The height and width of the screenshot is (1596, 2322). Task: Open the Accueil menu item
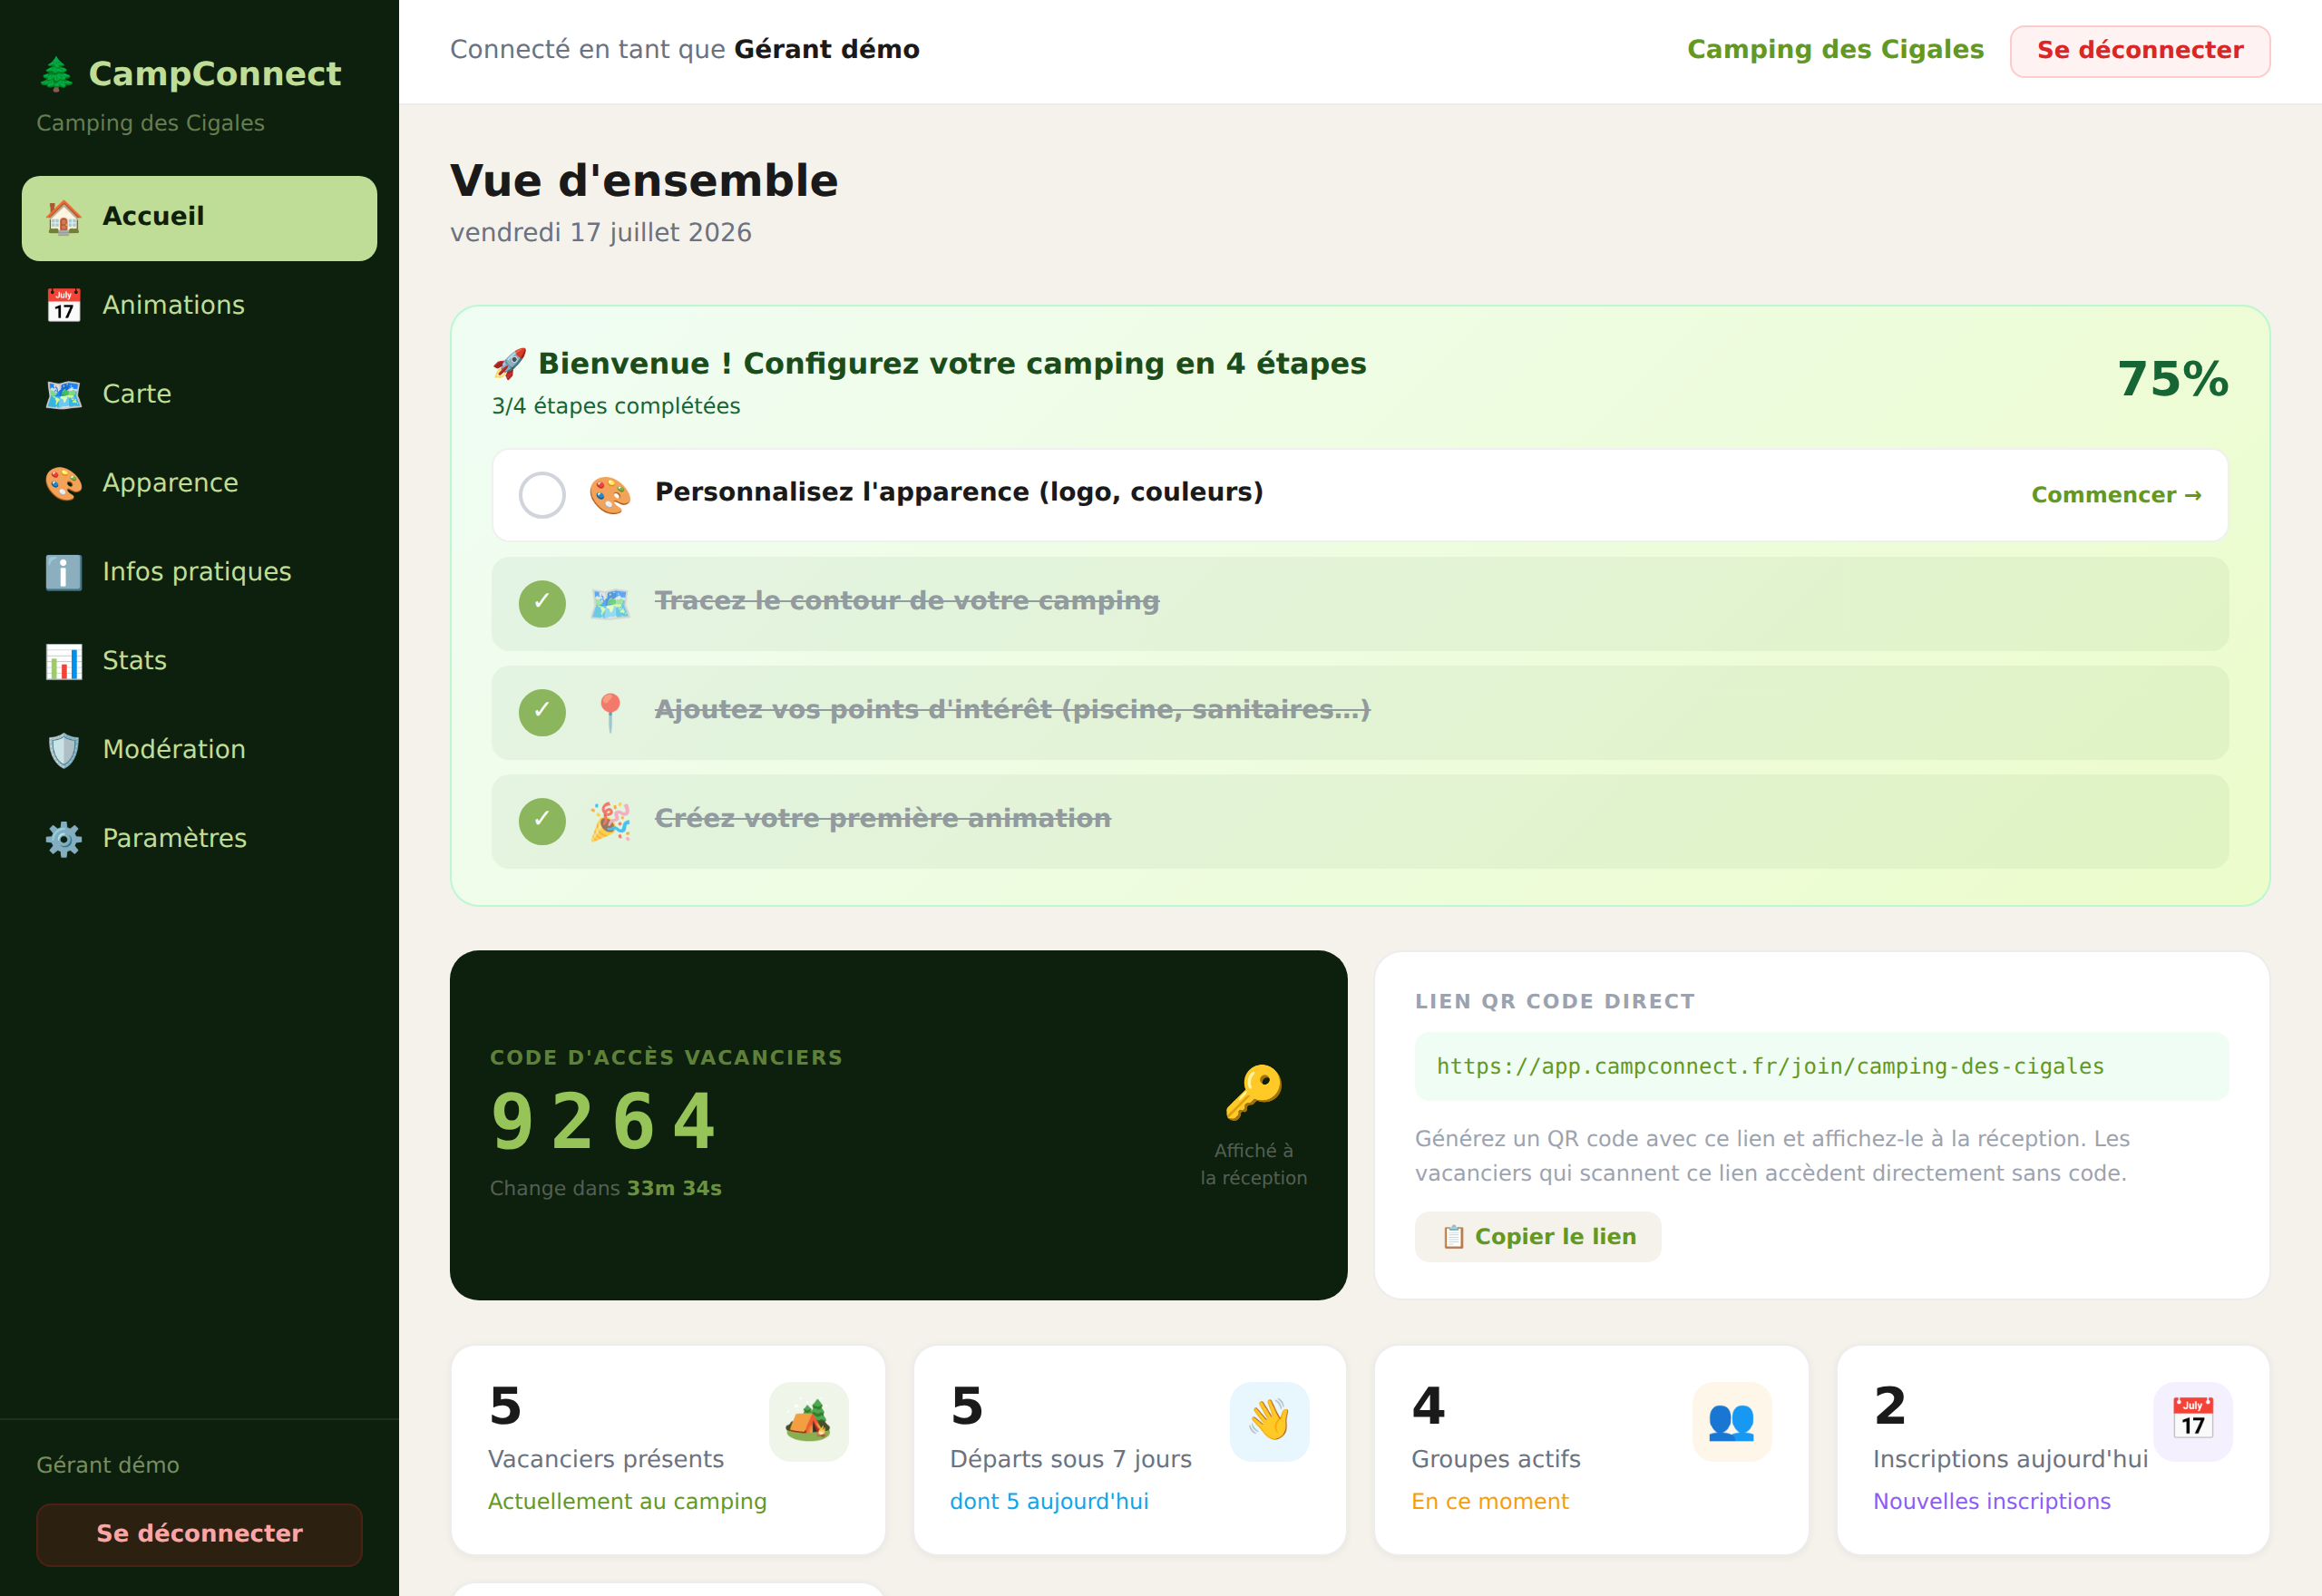click(x=199, y=218)
